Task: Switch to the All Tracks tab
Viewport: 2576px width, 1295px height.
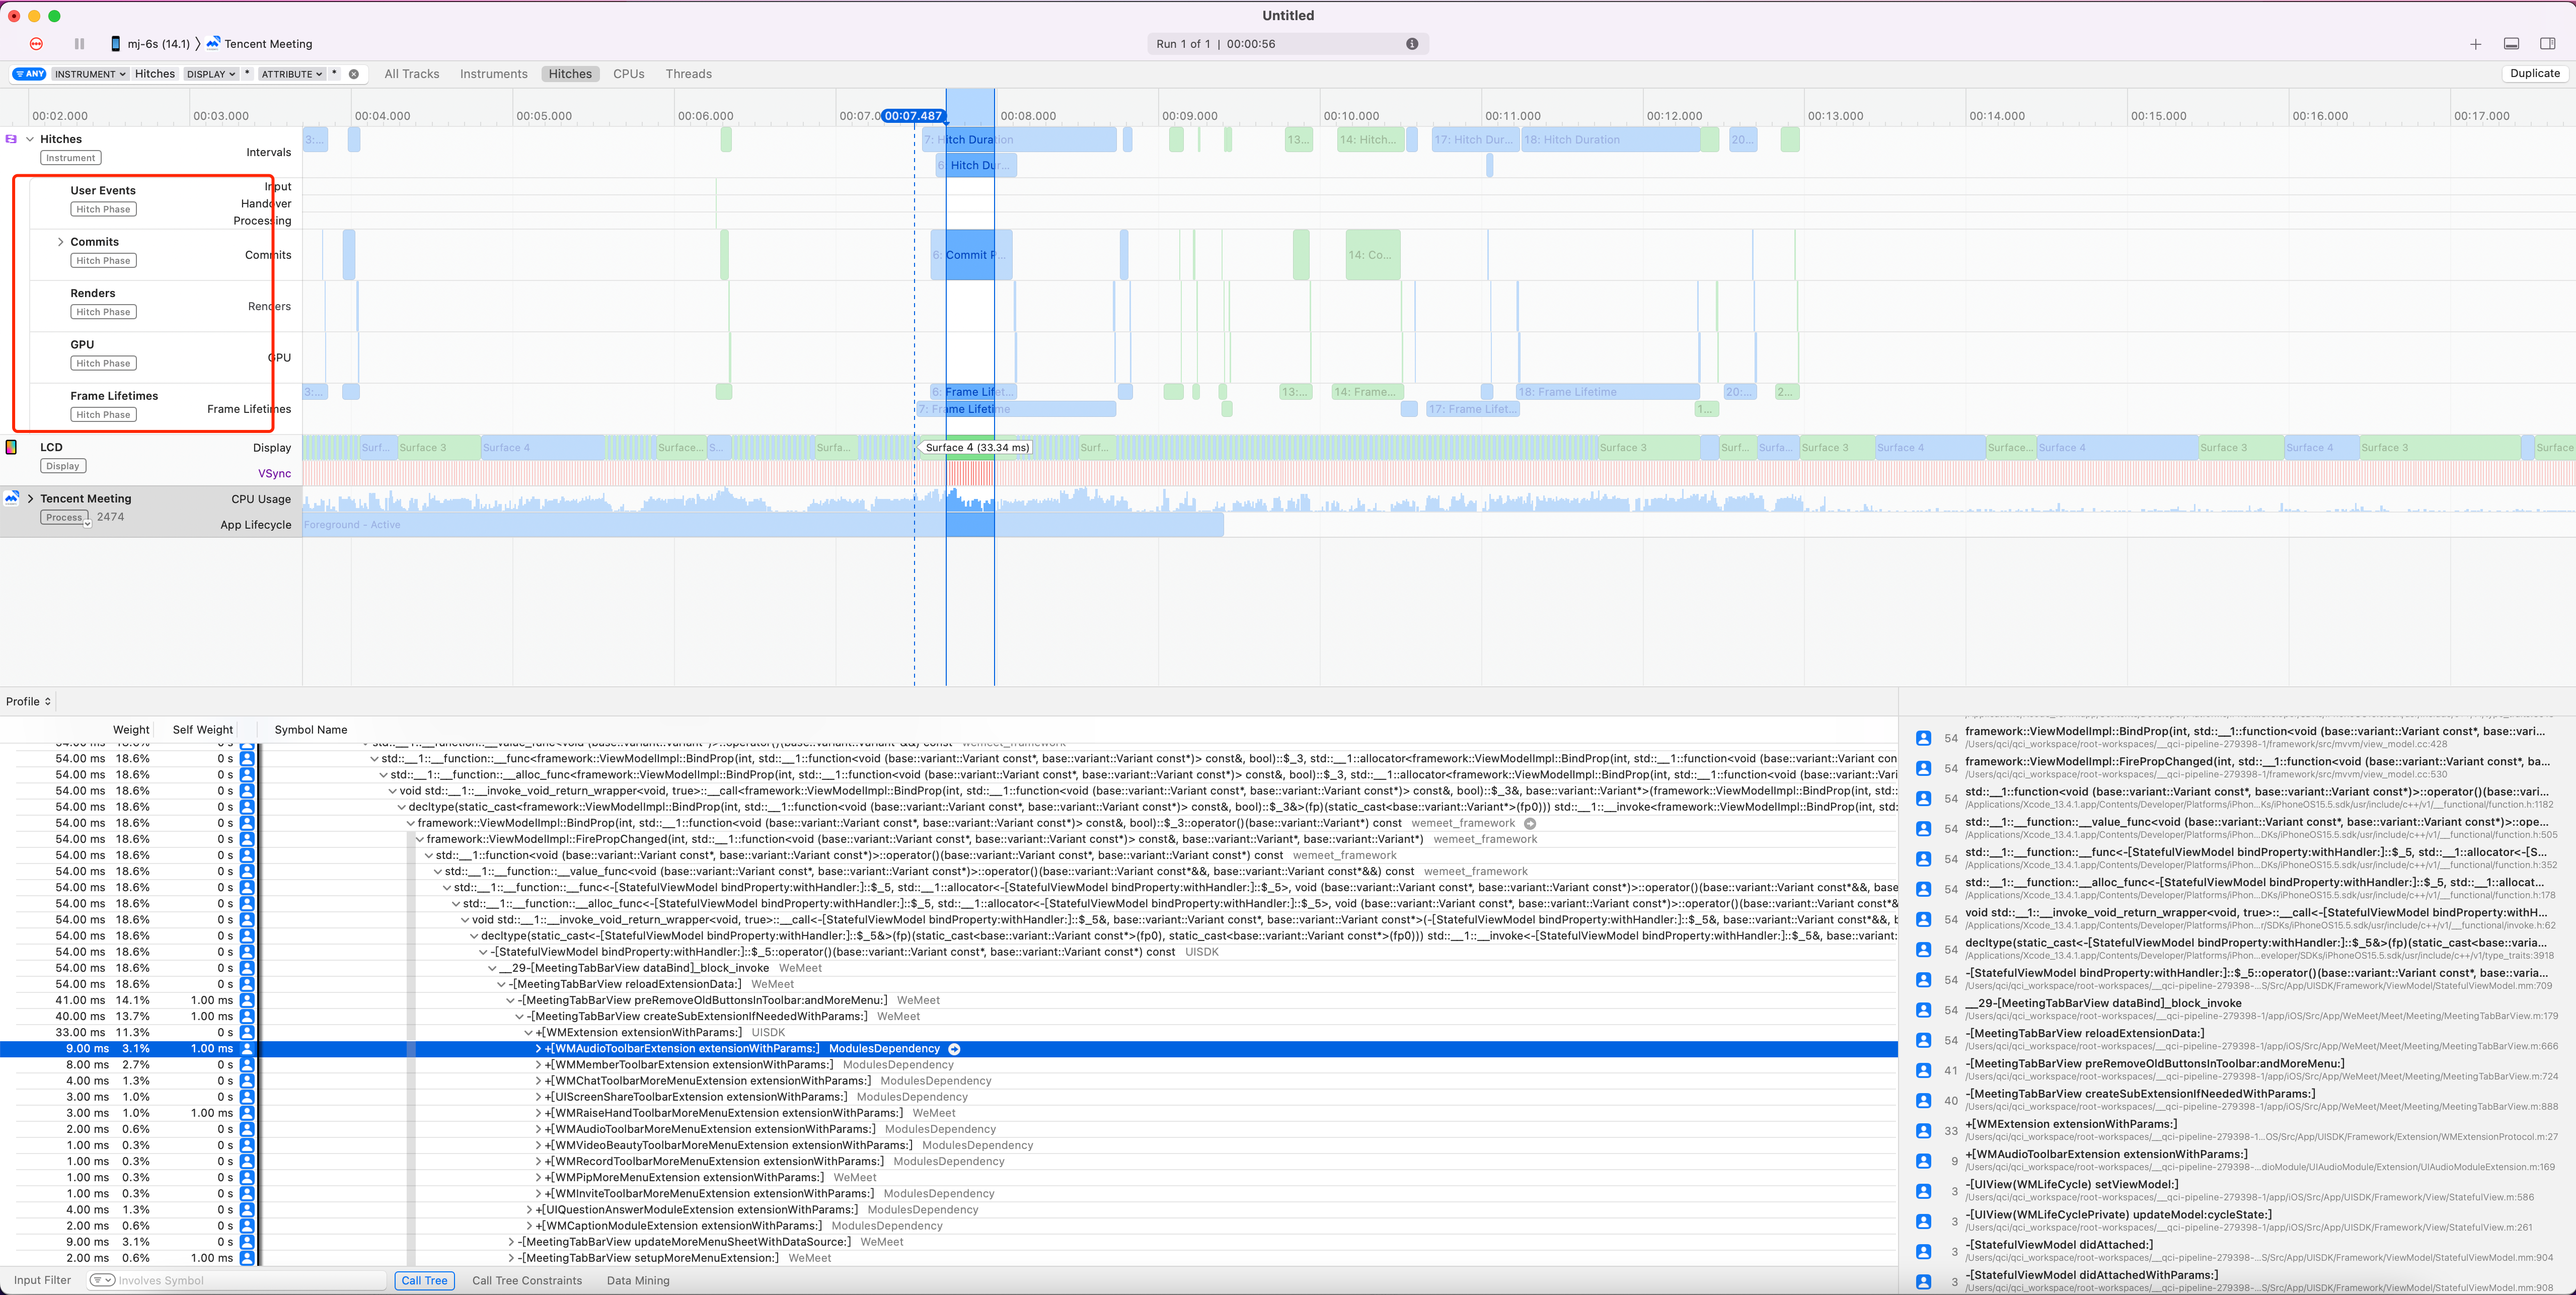Action: [411, 74]
